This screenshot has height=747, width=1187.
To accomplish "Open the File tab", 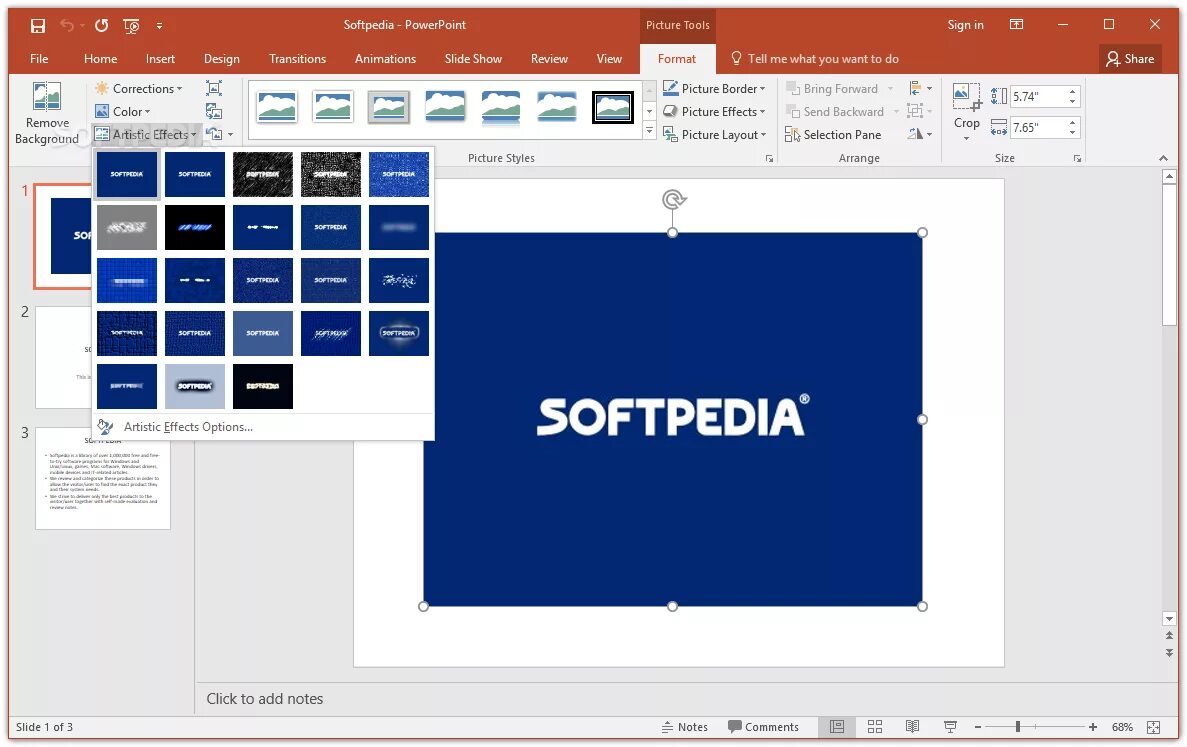I will [39, 58].
